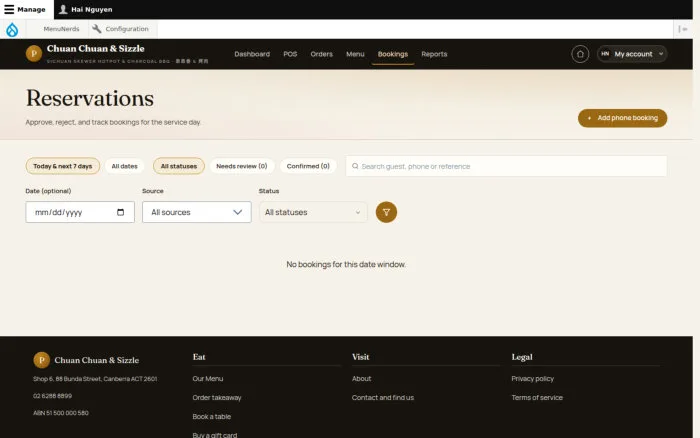Viewport: 700px width, 438px height.
Task: Click the date input field
Action: [80, 212]
